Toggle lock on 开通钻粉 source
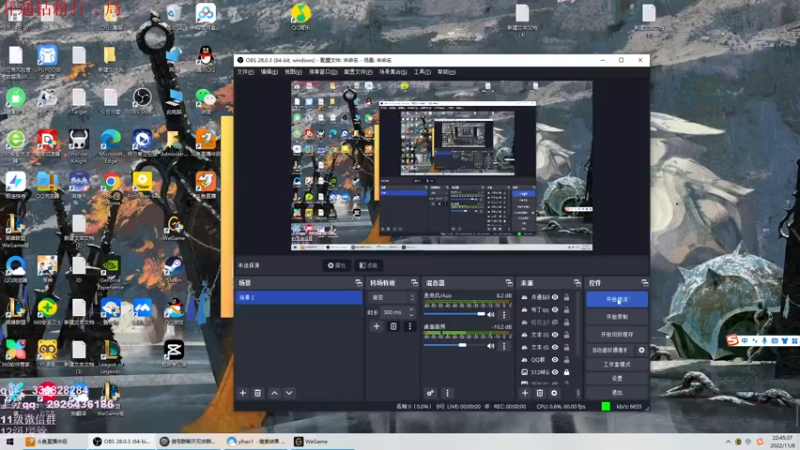The width and height of the screenshot is (800, 450). click(566, 297)
